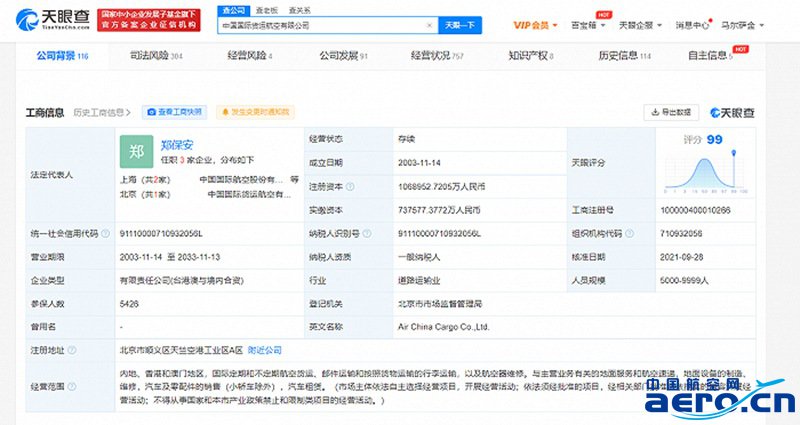Open the 中国国际航空股份有… company link
The height and width of the screenshot is (425, 800).
pos(241,180)
